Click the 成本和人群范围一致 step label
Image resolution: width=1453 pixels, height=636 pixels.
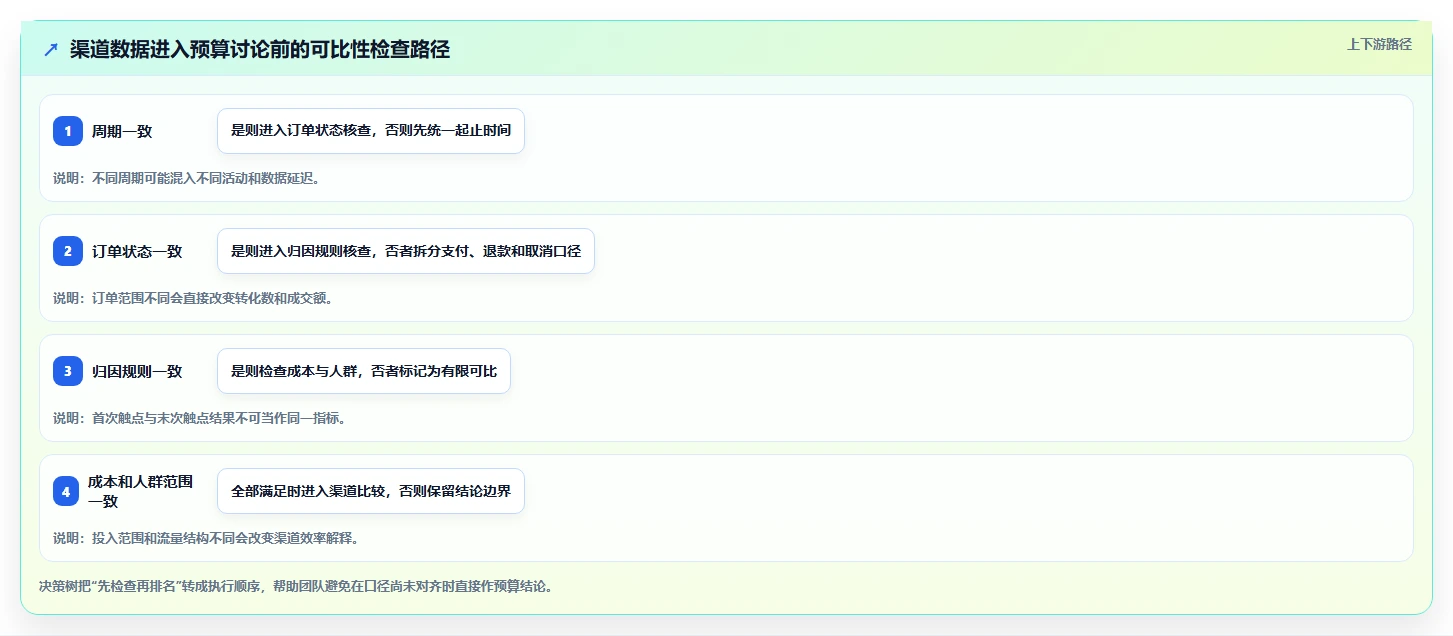tap(140, 491)
